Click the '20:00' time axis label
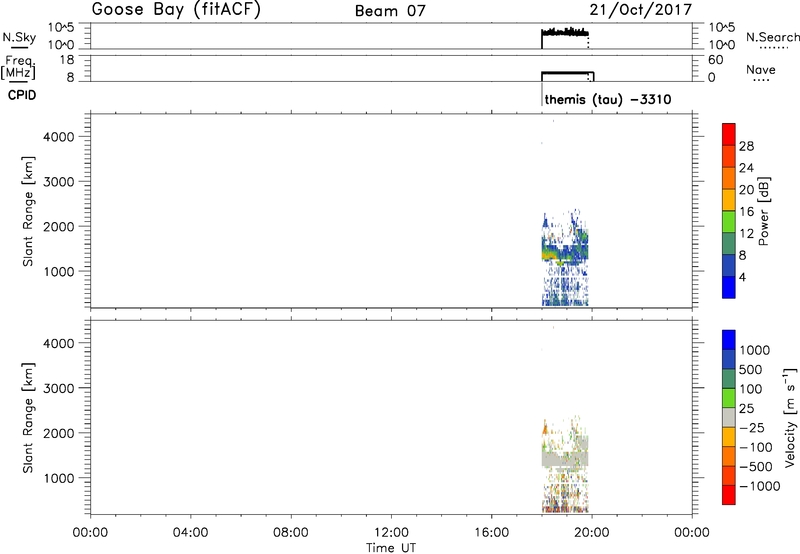 coord(591,533)
